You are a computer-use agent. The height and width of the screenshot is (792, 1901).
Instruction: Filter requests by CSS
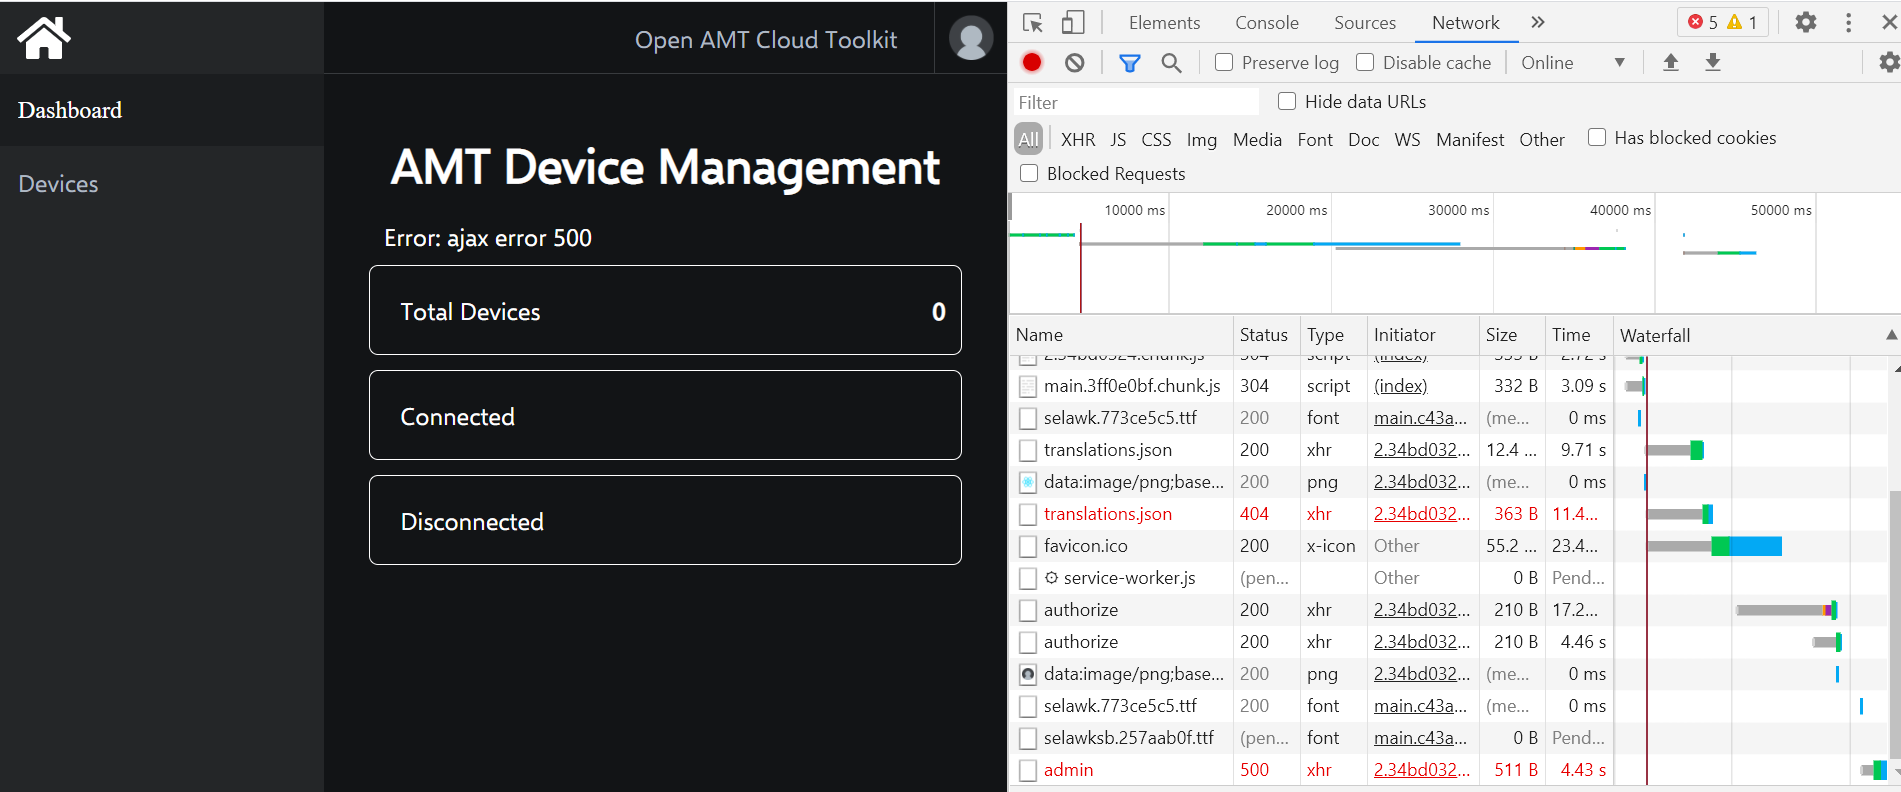coord(1156,140)
